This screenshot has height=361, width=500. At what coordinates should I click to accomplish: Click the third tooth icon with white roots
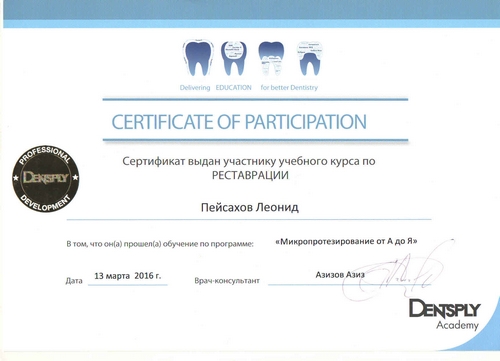[x=272, y=58]
